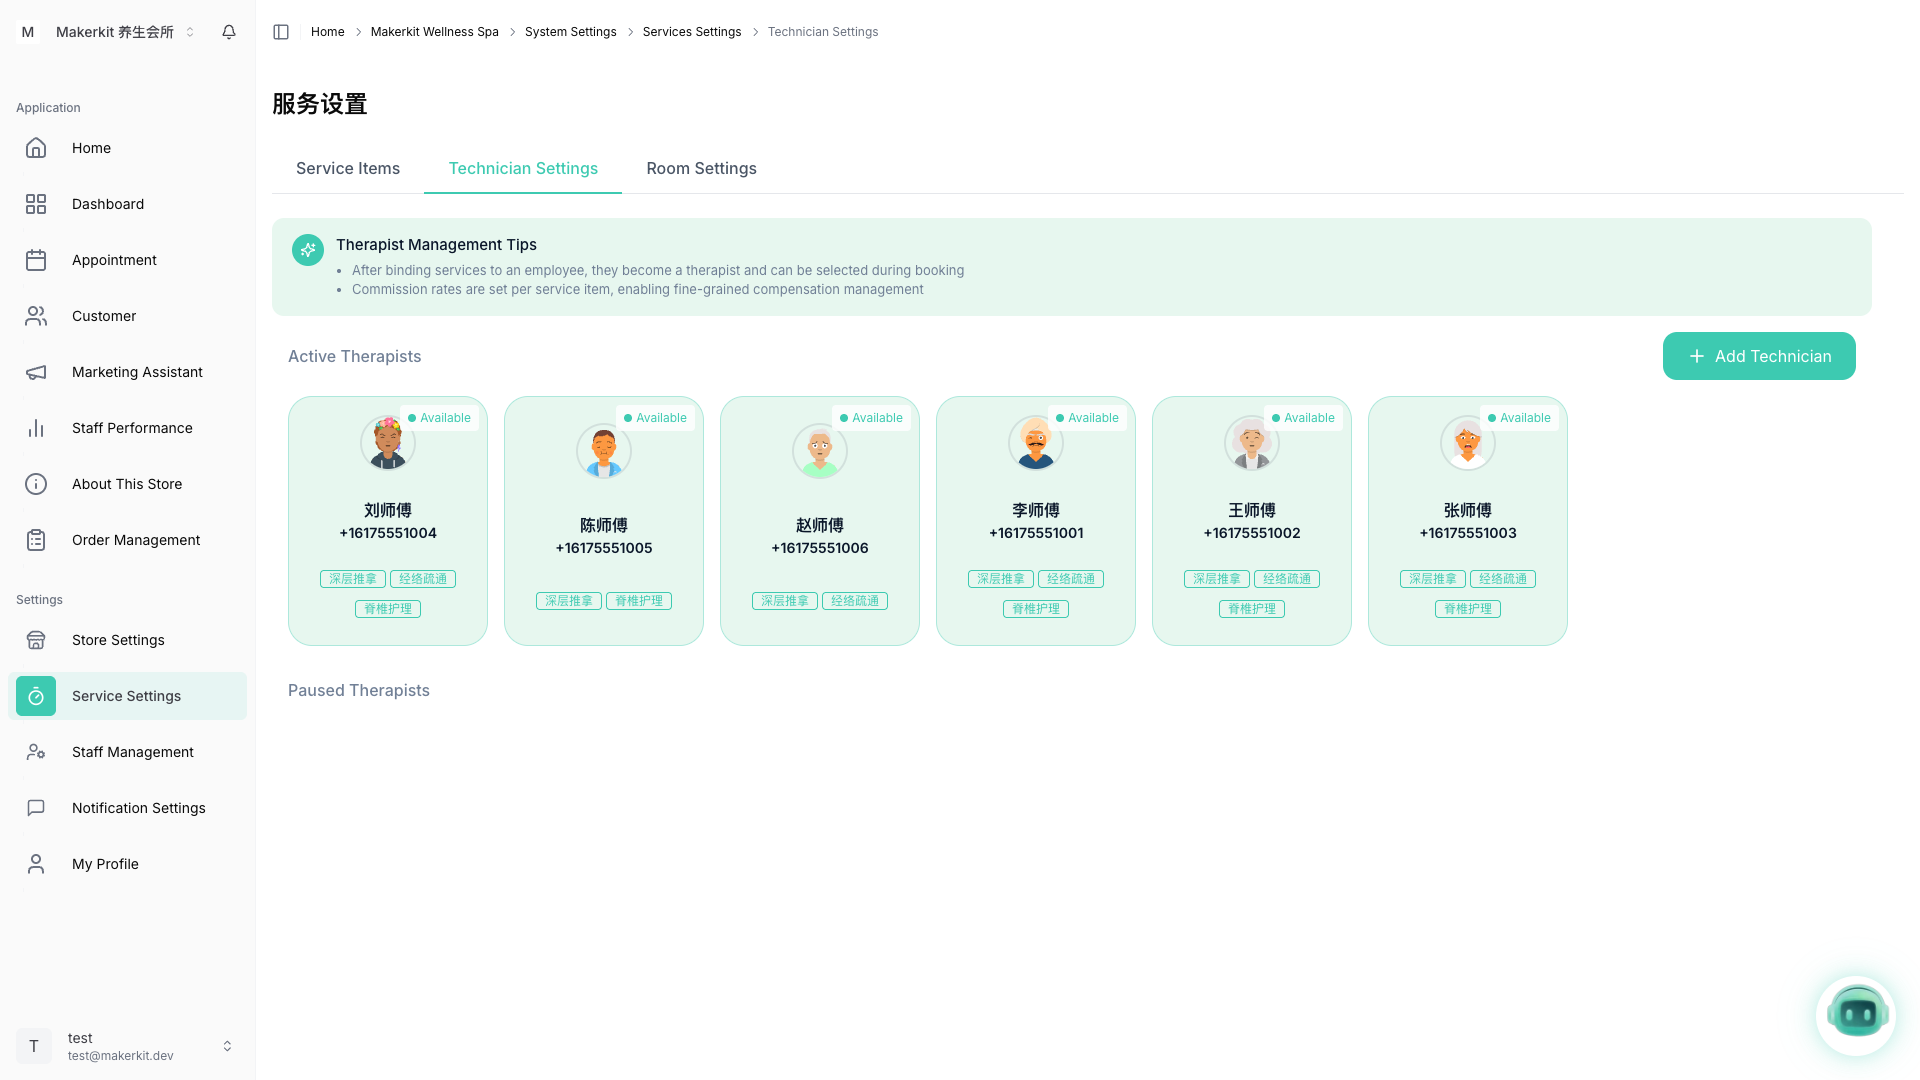Image resolution: width=1920 pixels, height=1080 pixels.
Task: Go to System Settings breadcrumb link
Action: point(570,32)
